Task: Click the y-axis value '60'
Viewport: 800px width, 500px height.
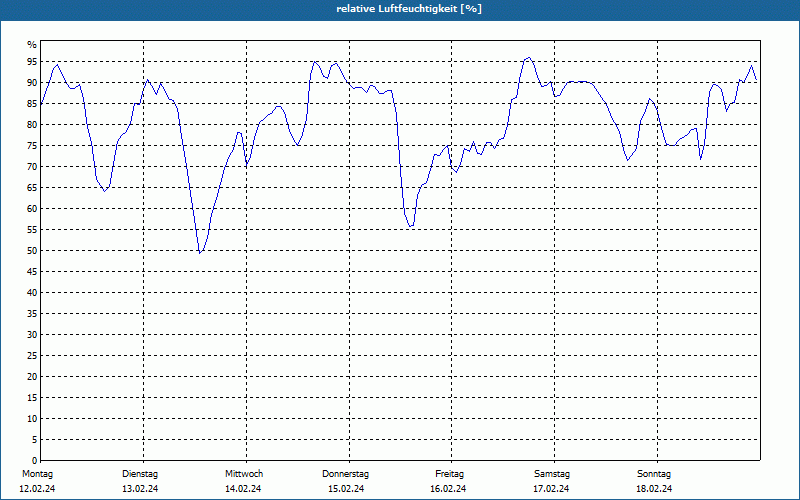Action: (32, 209)
